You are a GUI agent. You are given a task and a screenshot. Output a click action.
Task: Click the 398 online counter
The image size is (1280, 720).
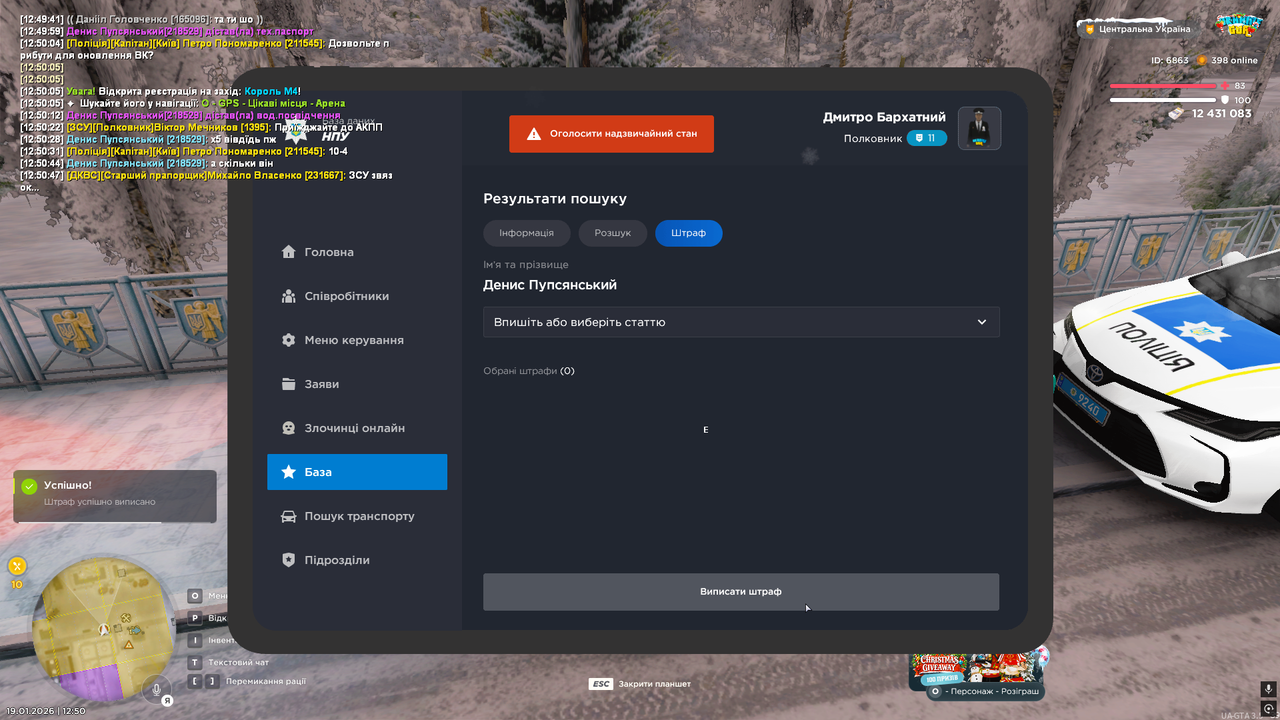tap(1235, 60)
